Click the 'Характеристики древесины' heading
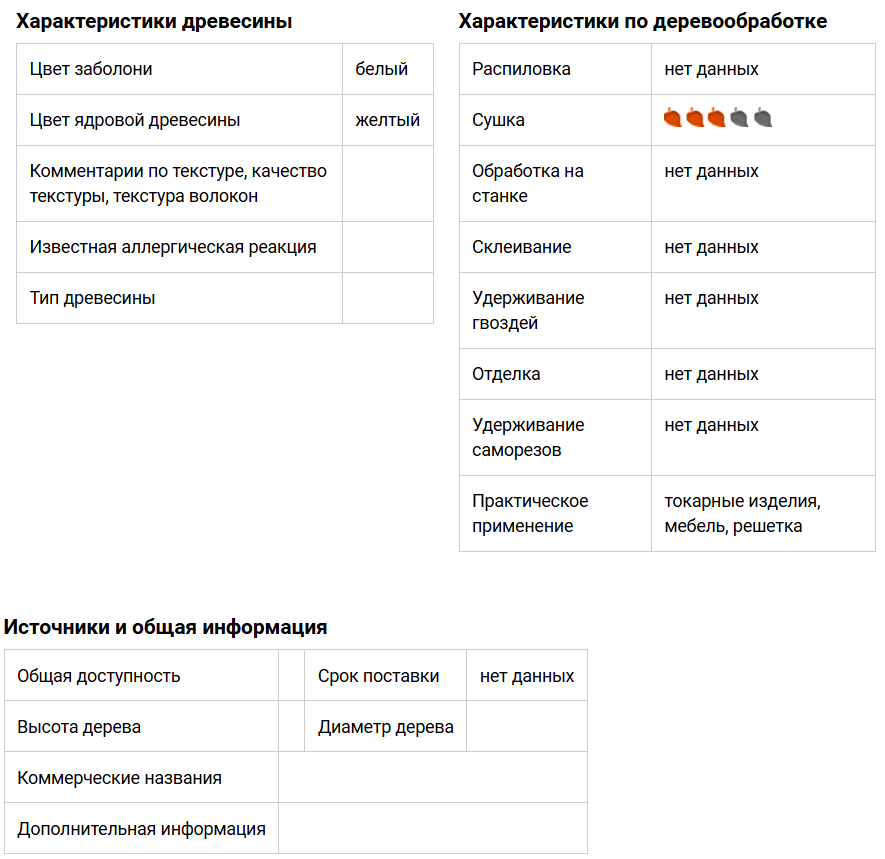This screenshot has height=859, width=885. 154,21
